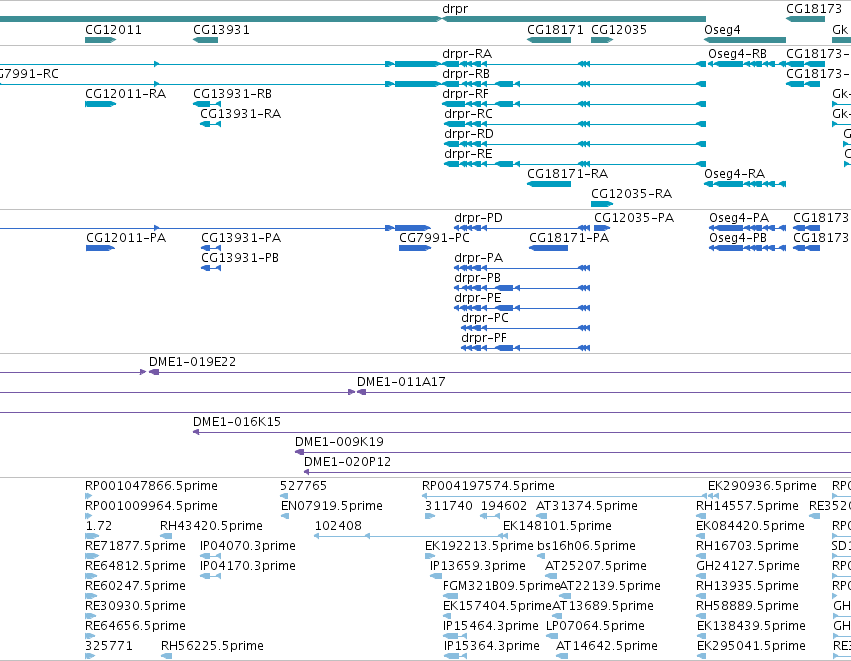Click EST RP004197574.5prime
Screen dimensions: 851x661
tap(488, 486)
